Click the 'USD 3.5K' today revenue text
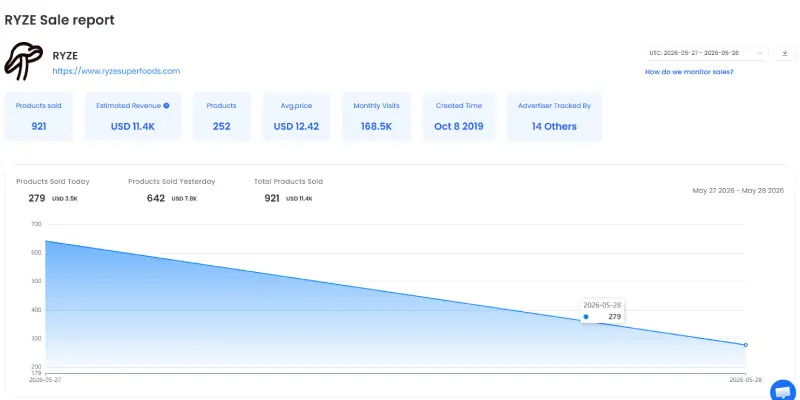This screenshot has height=400, width=800. 65,199
